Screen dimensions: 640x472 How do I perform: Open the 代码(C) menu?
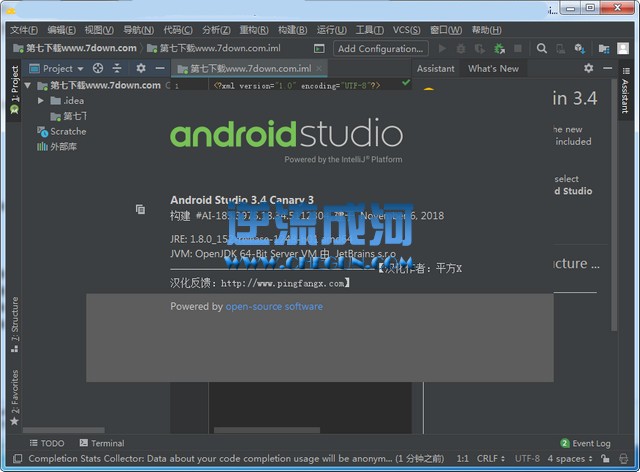click(x=178, y=30)
